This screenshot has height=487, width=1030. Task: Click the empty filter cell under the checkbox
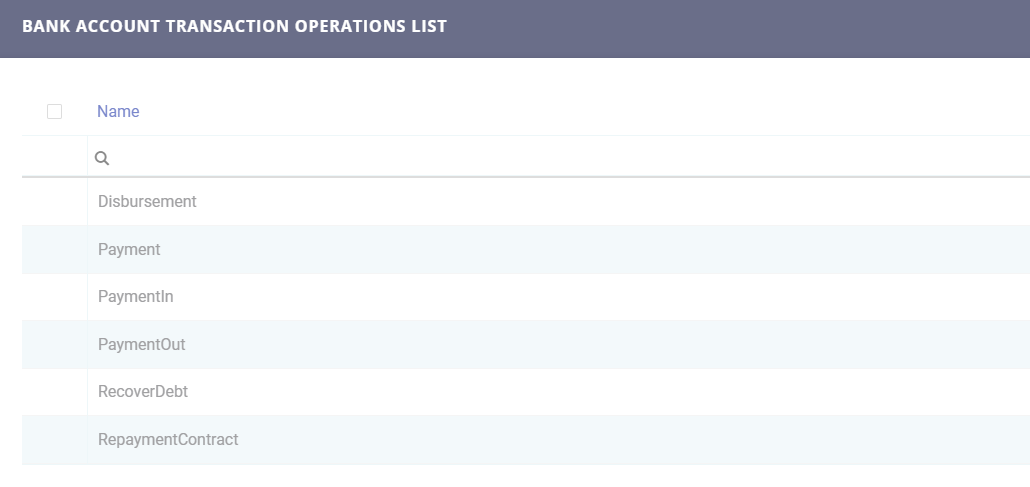pyautogui.click(x=55, y=158)
